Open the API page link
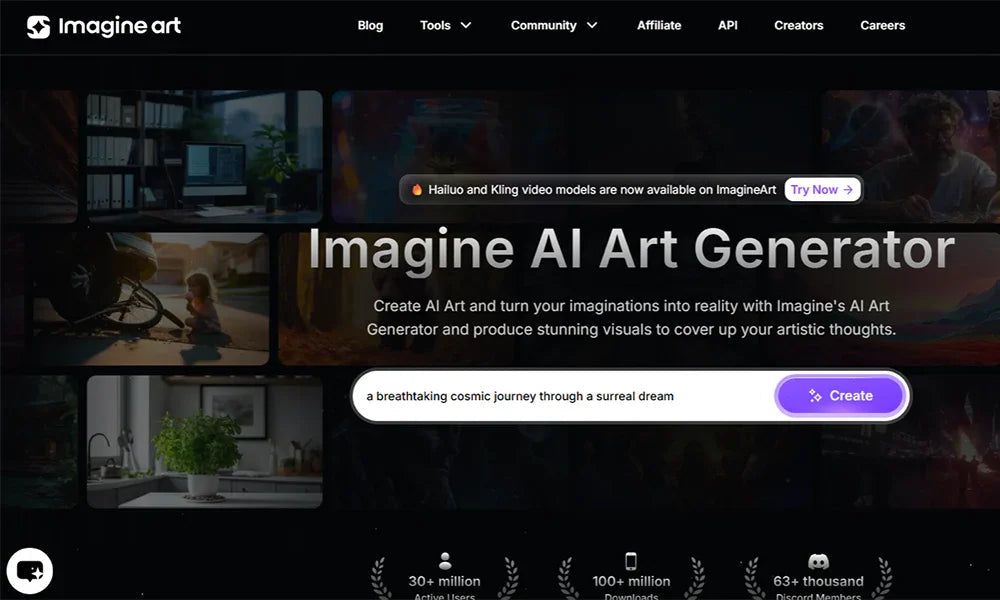 727,25
